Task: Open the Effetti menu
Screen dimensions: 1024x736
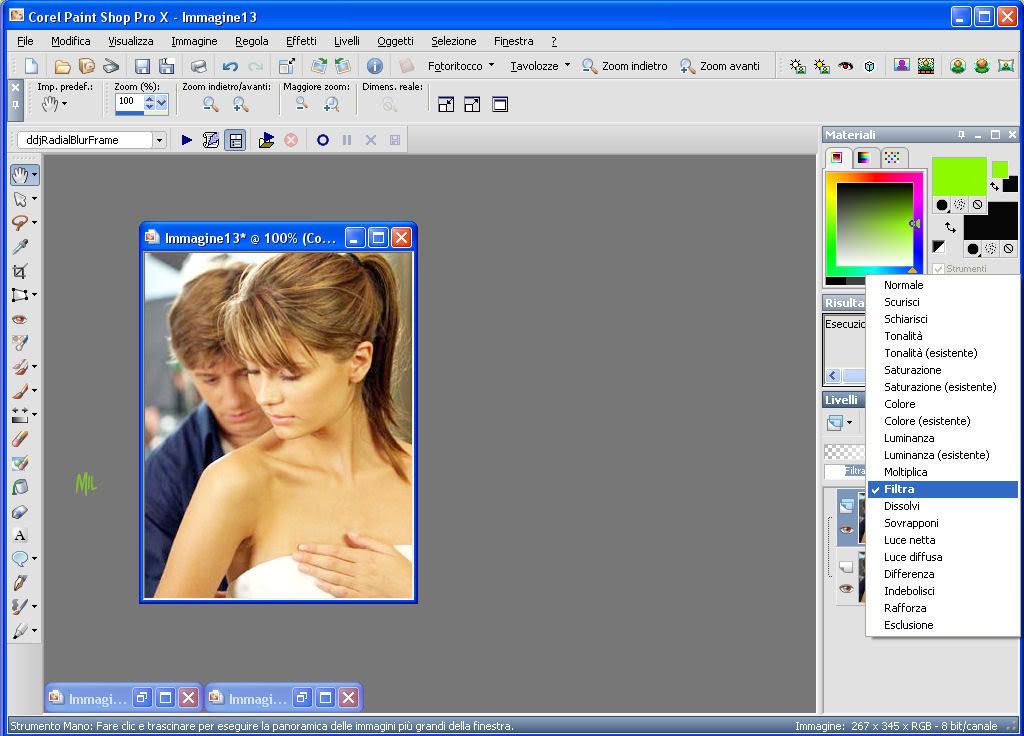Action: point(301,41)
